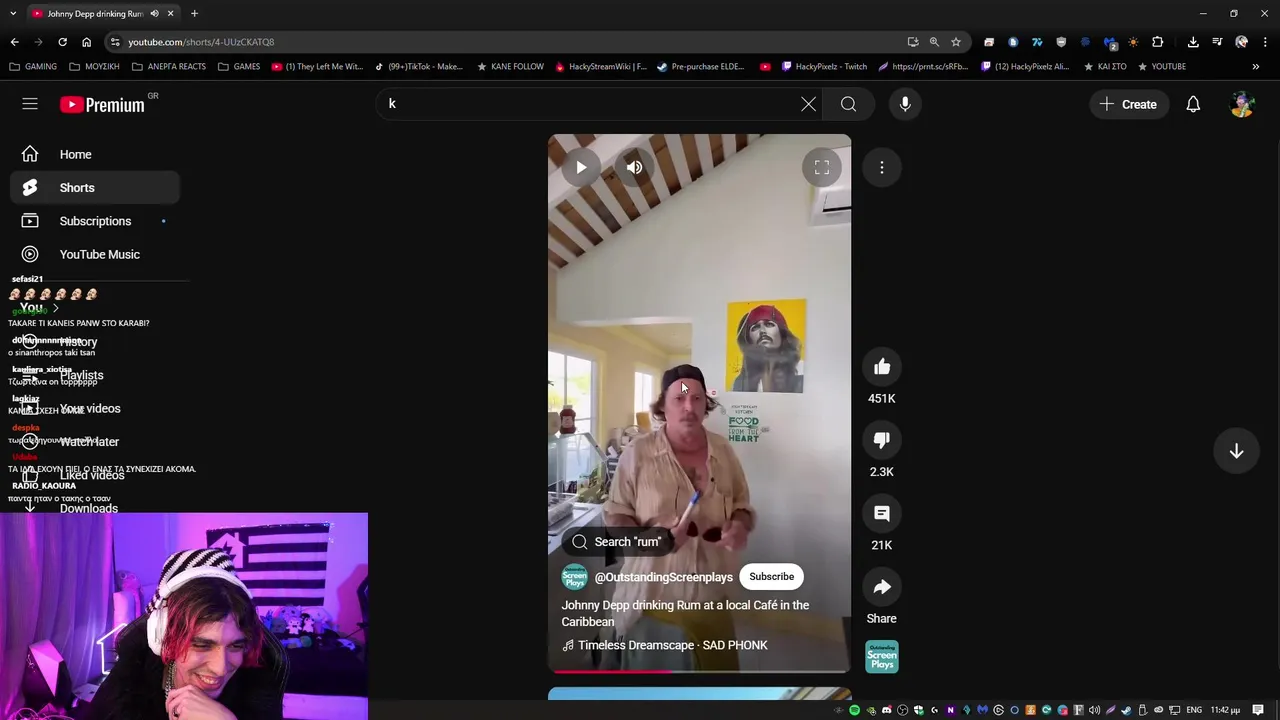
Task: Subscribe to OutstandingScreenplays
Action: click(x=771, y=577)
